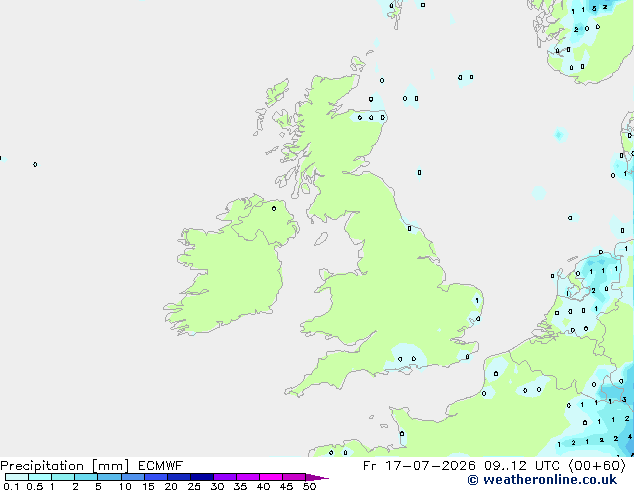Click the Isle of Lewis outline
Screen dimensions: 634x490
click(x=277, y=92)
